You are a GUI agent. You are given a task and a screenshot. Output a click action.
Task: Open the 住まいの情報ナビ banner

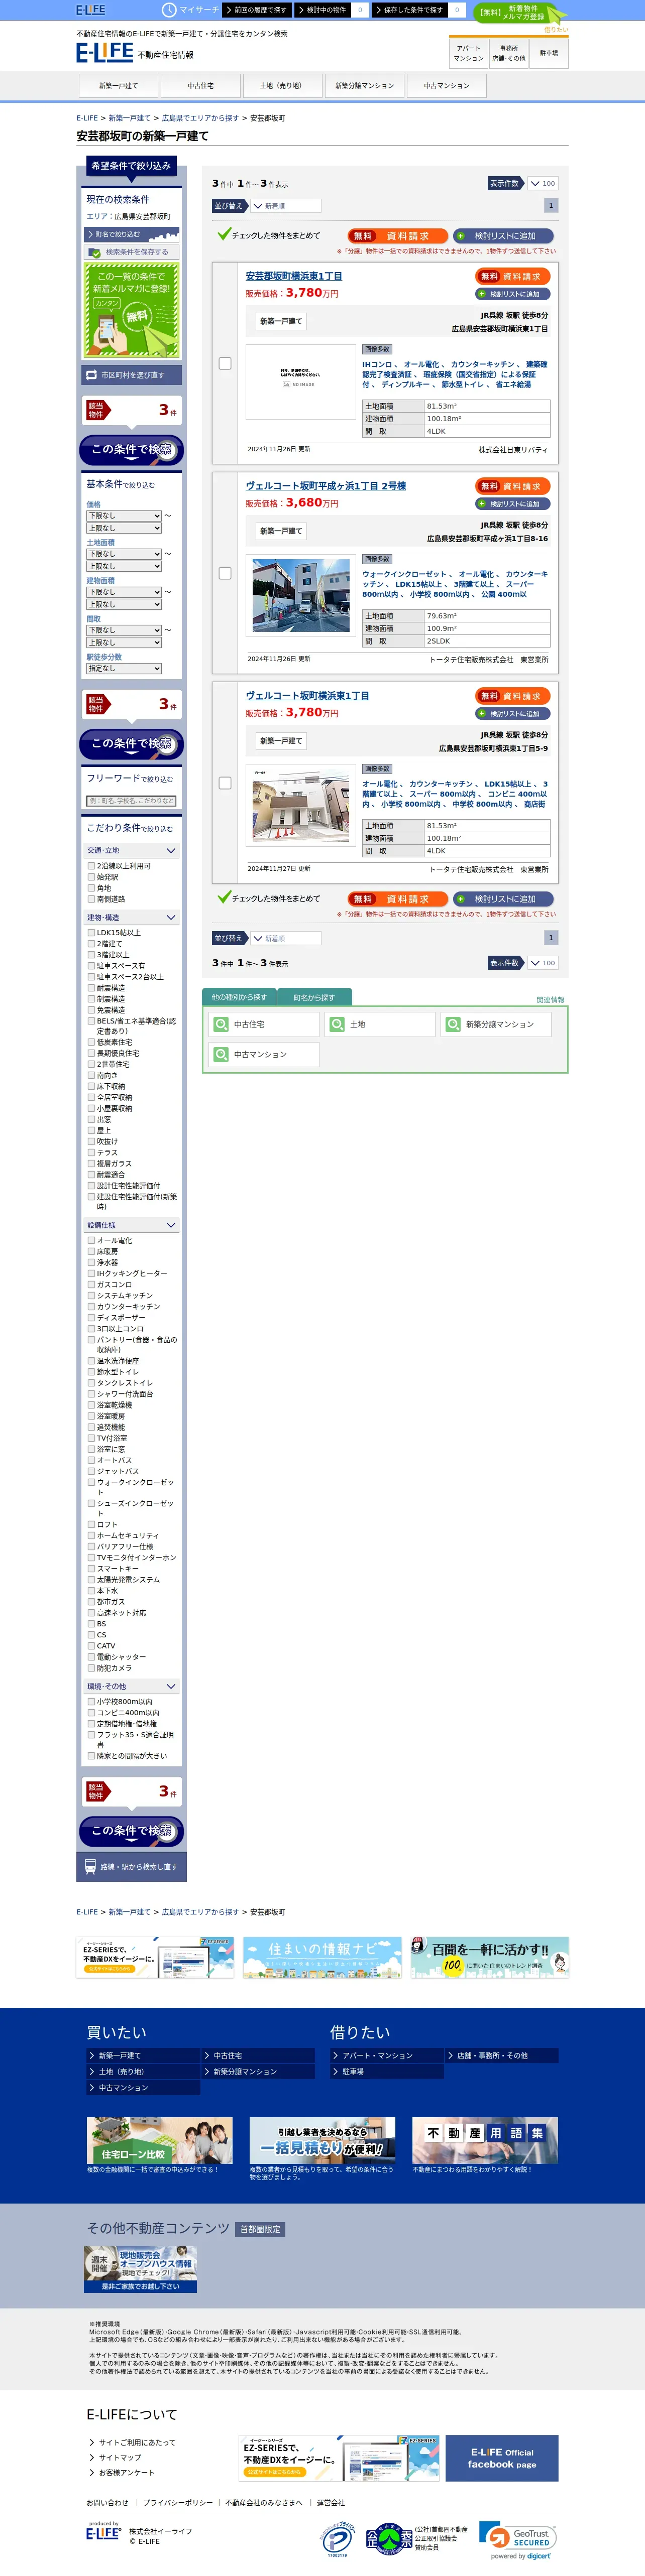tap(322, 1956)
